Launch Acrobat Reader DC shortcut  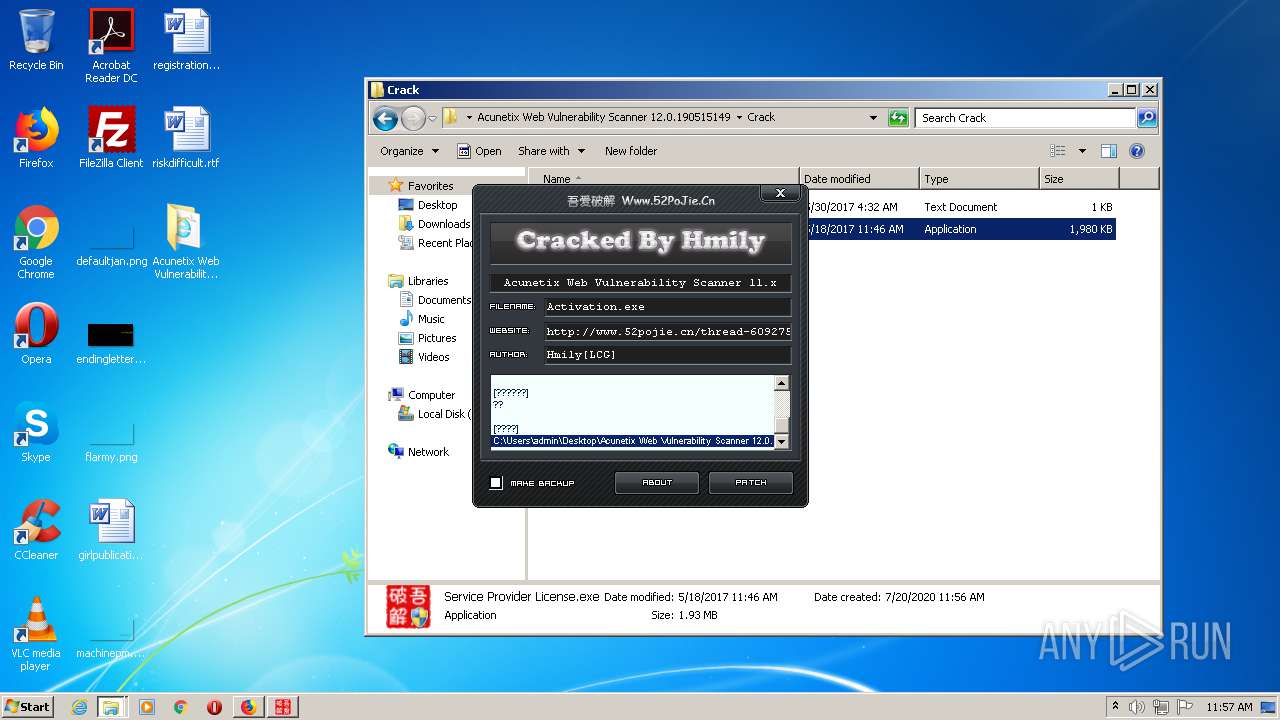click(111, 46)
